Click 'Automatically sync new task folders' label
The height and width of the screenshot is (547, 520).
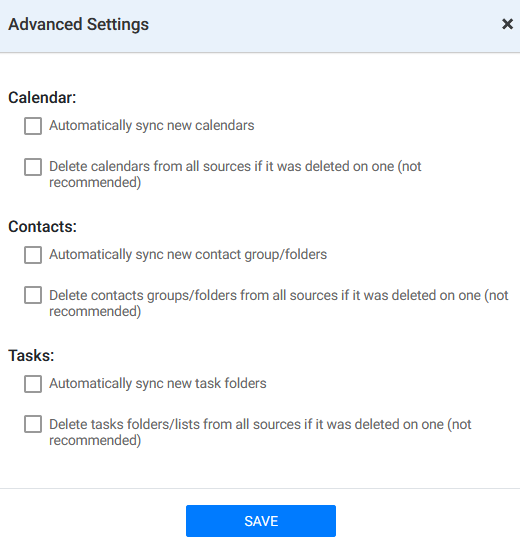tap(158, 383)
